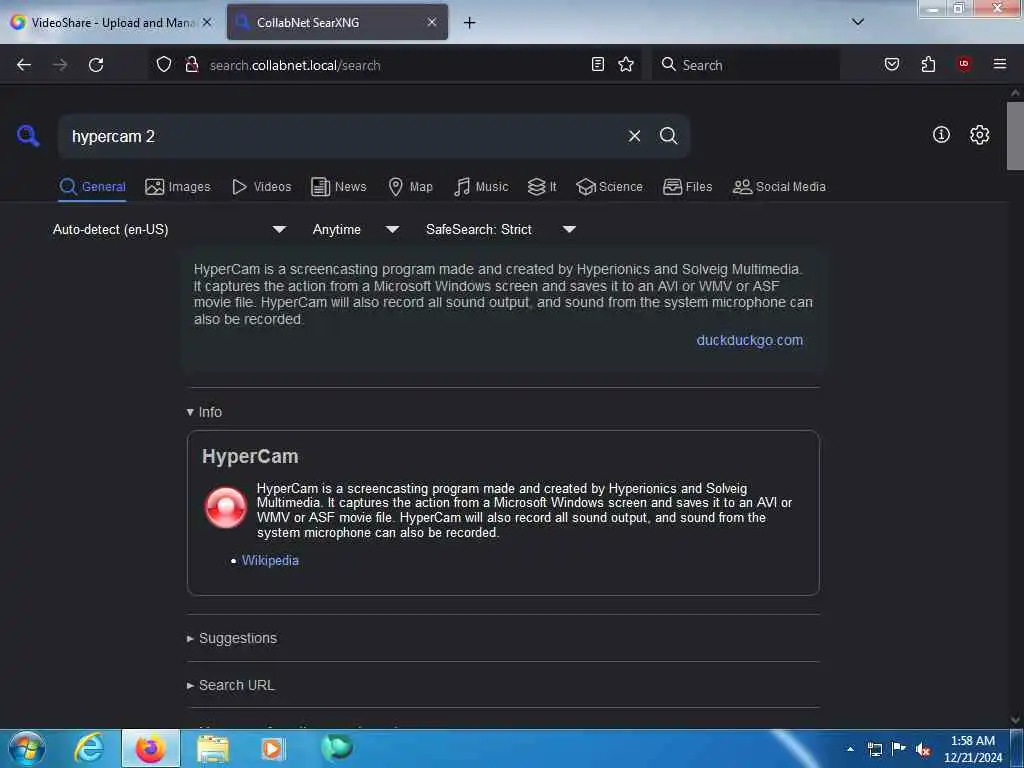This screenshot has height=768, width=1024.
Task: Click the Firefox Search box
Action: coord(746,65)
